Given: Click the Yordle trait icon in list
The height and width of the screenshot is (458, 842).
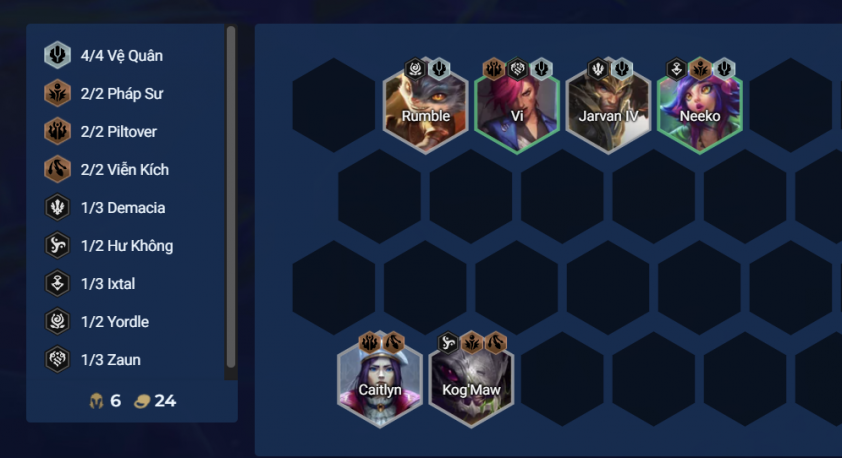Looking at the screenshot, I should [x=57, y=322].
